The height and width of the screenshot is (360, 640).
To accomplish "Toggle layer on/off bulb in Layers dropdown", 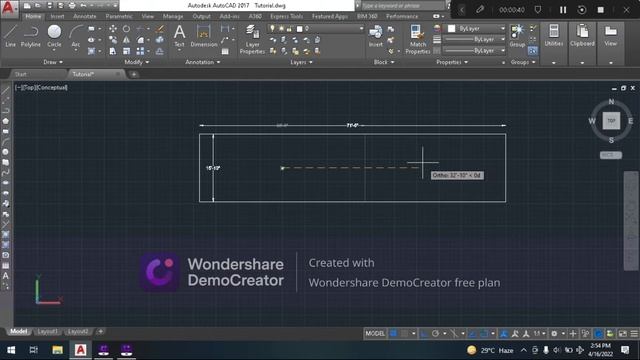I will pos(272,28).
